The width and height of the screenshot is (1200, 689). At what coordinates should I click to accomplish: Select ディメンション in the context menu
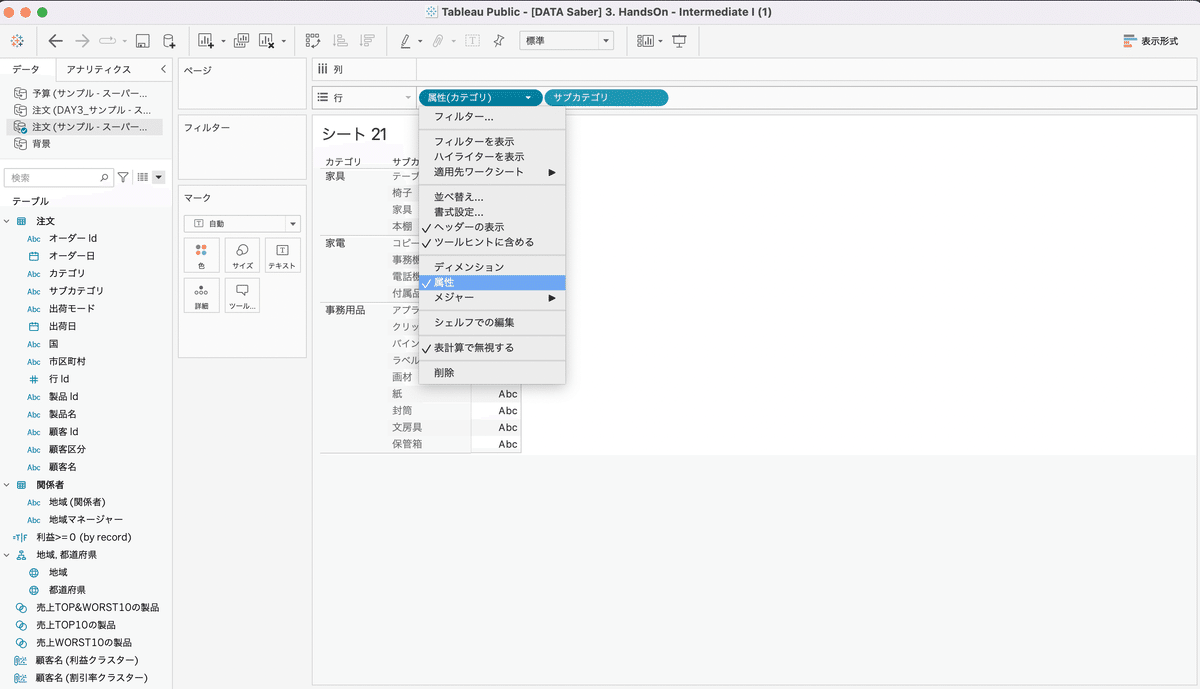click(x=492, y=268)
